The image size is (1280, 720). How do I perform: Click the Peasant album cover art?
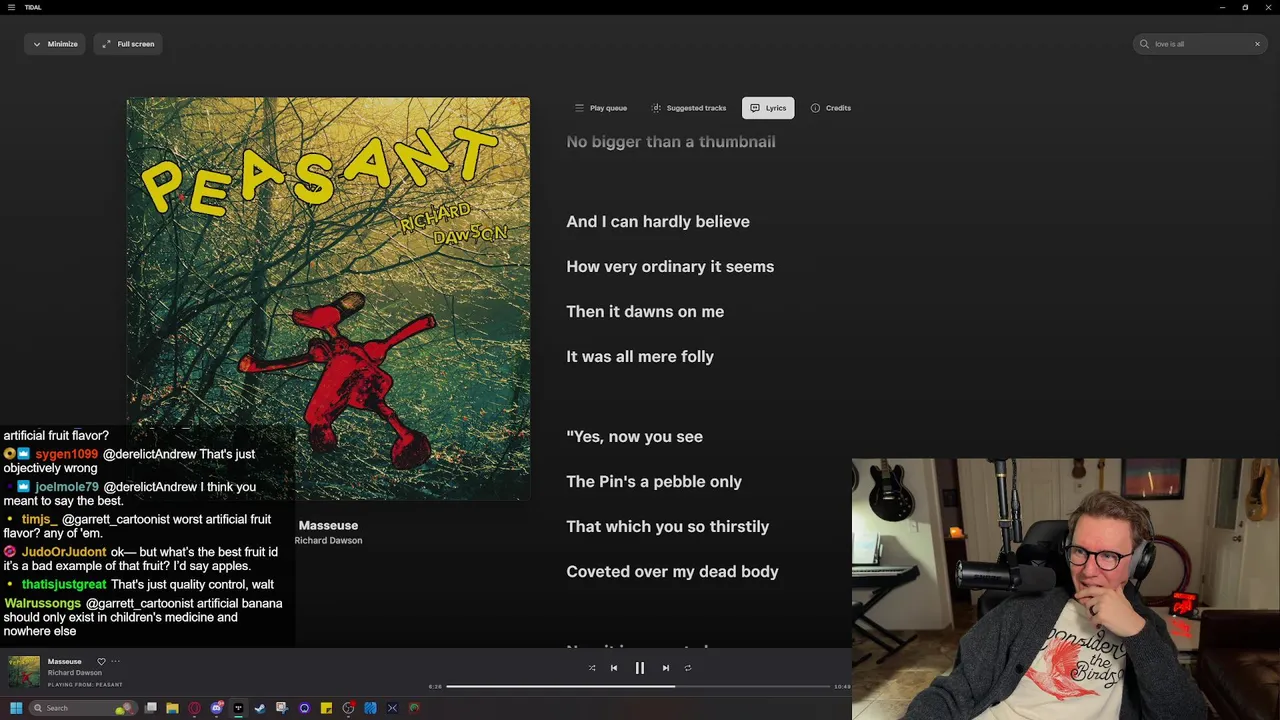pyautogui.click(x=328, y=299)
